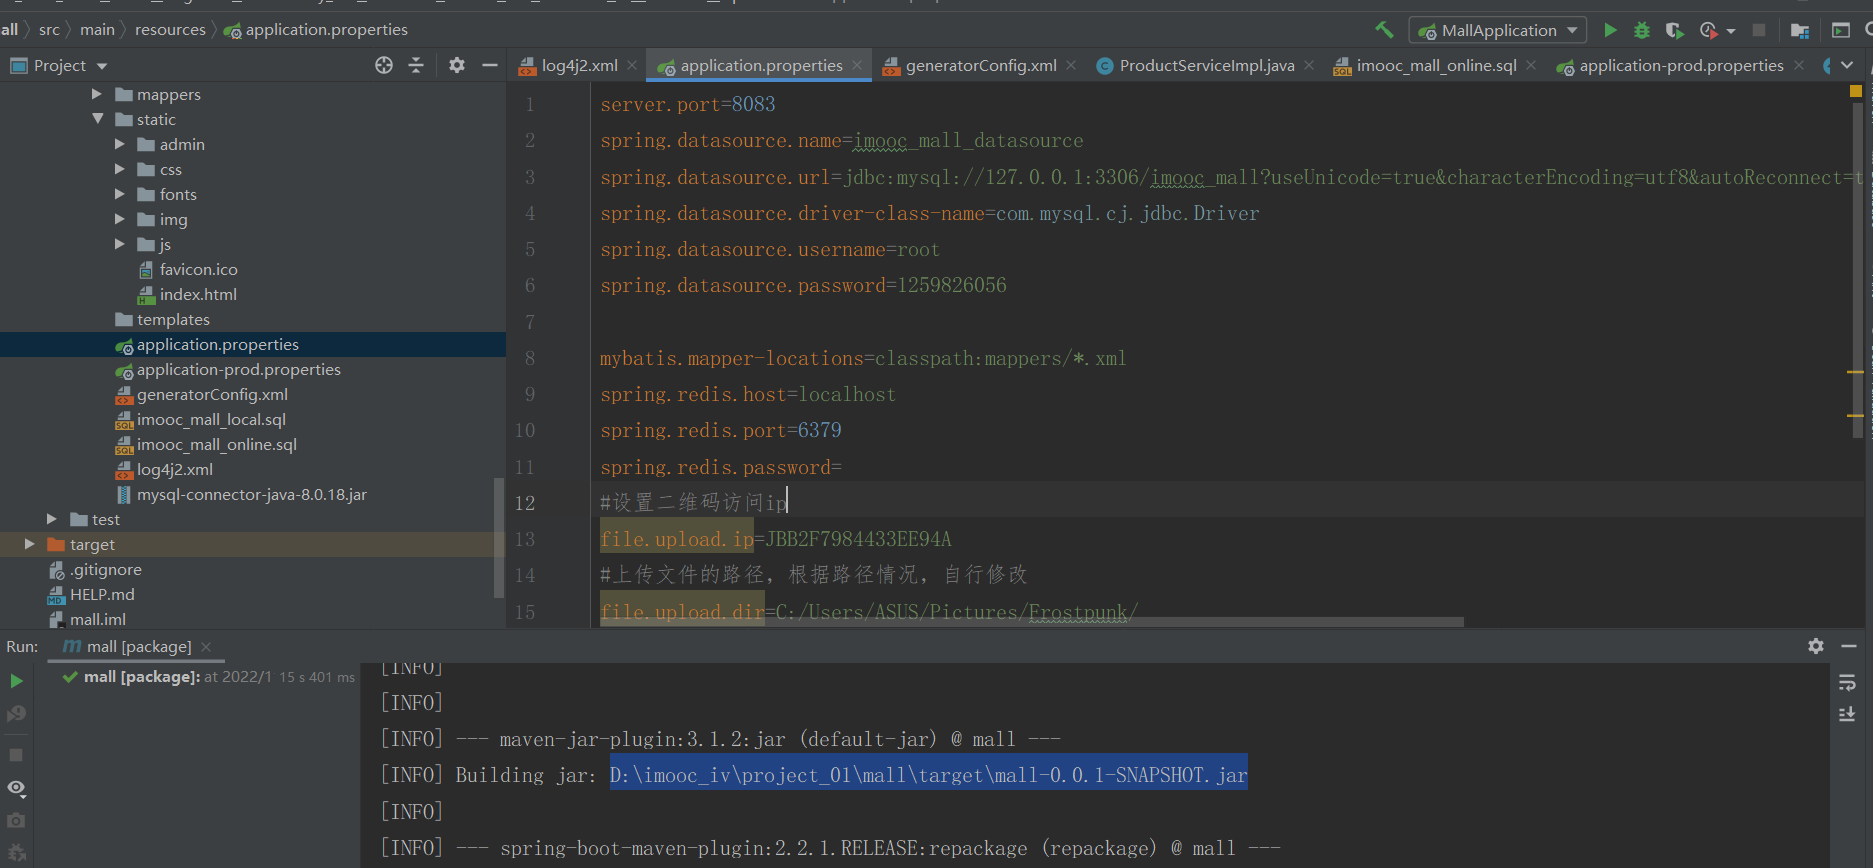This screenshot has height=868, width=1873.
Task: Switch to the application-prod.properties editor tab
Action: tap(1669, 65)
